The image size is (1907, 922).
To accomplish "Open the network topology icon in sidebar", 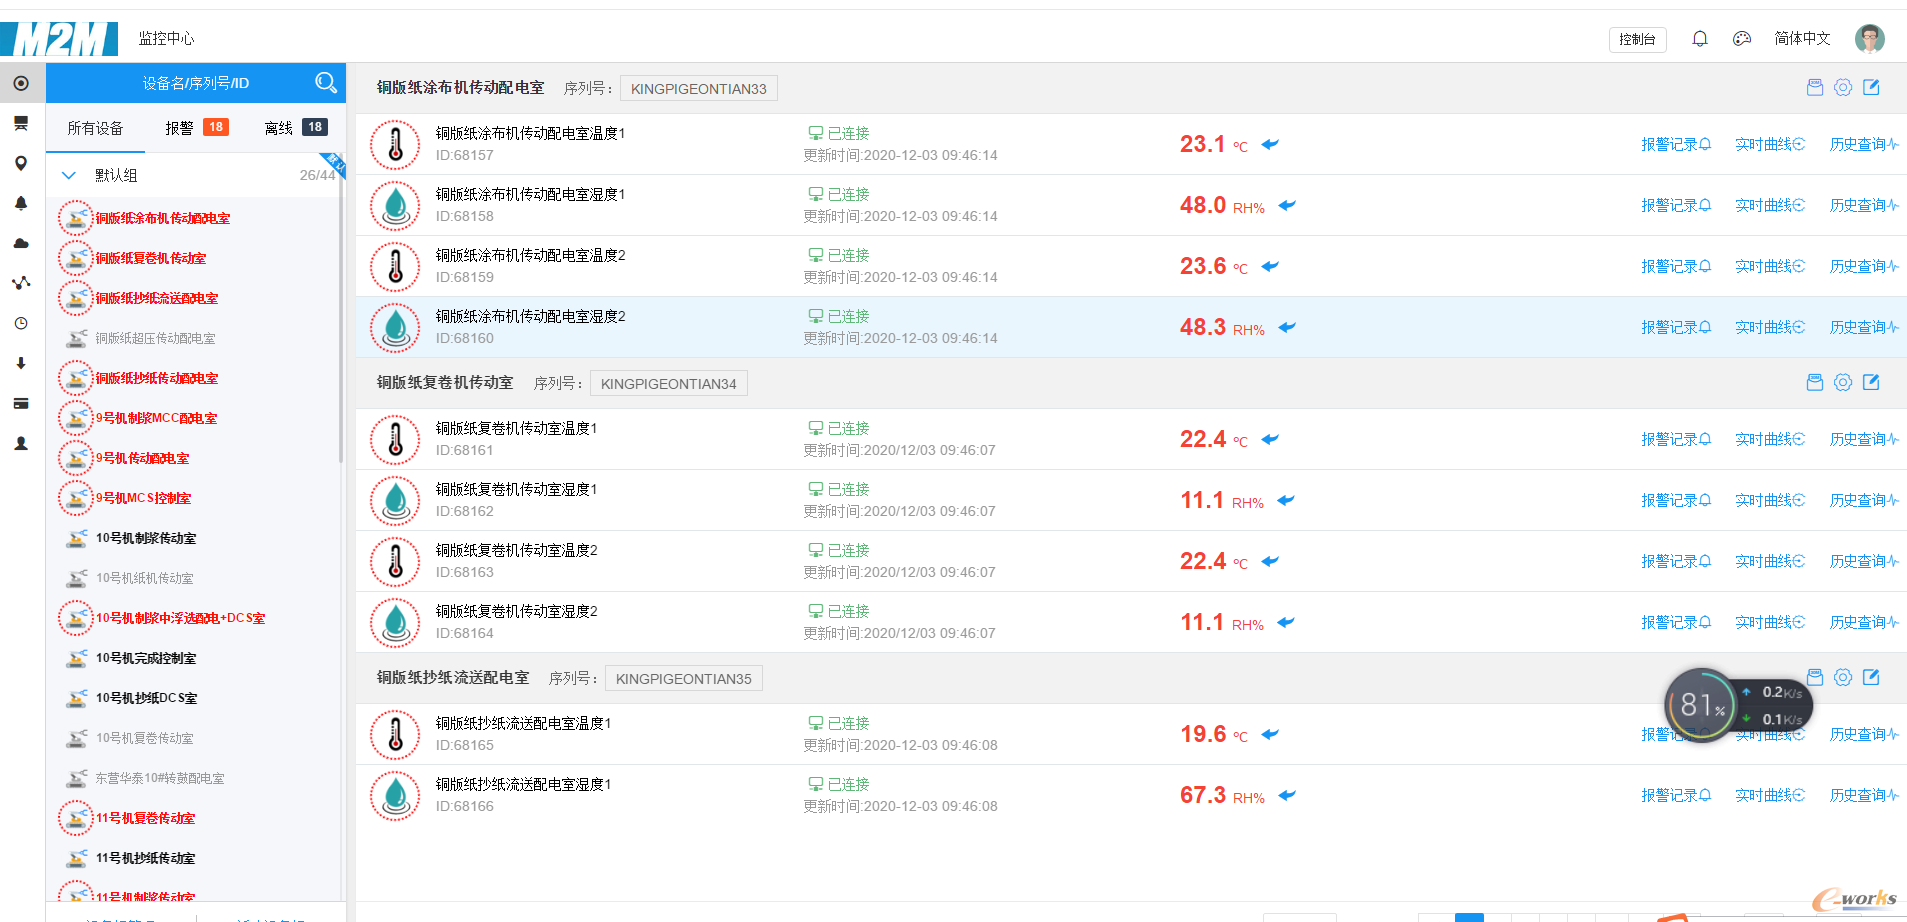I will point(21,283).
